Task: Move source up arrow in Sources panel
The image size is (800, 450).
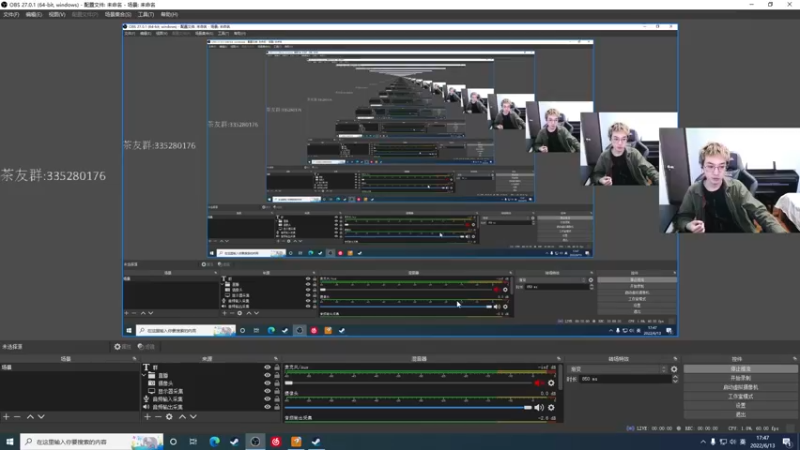Action: coord(182,417)
